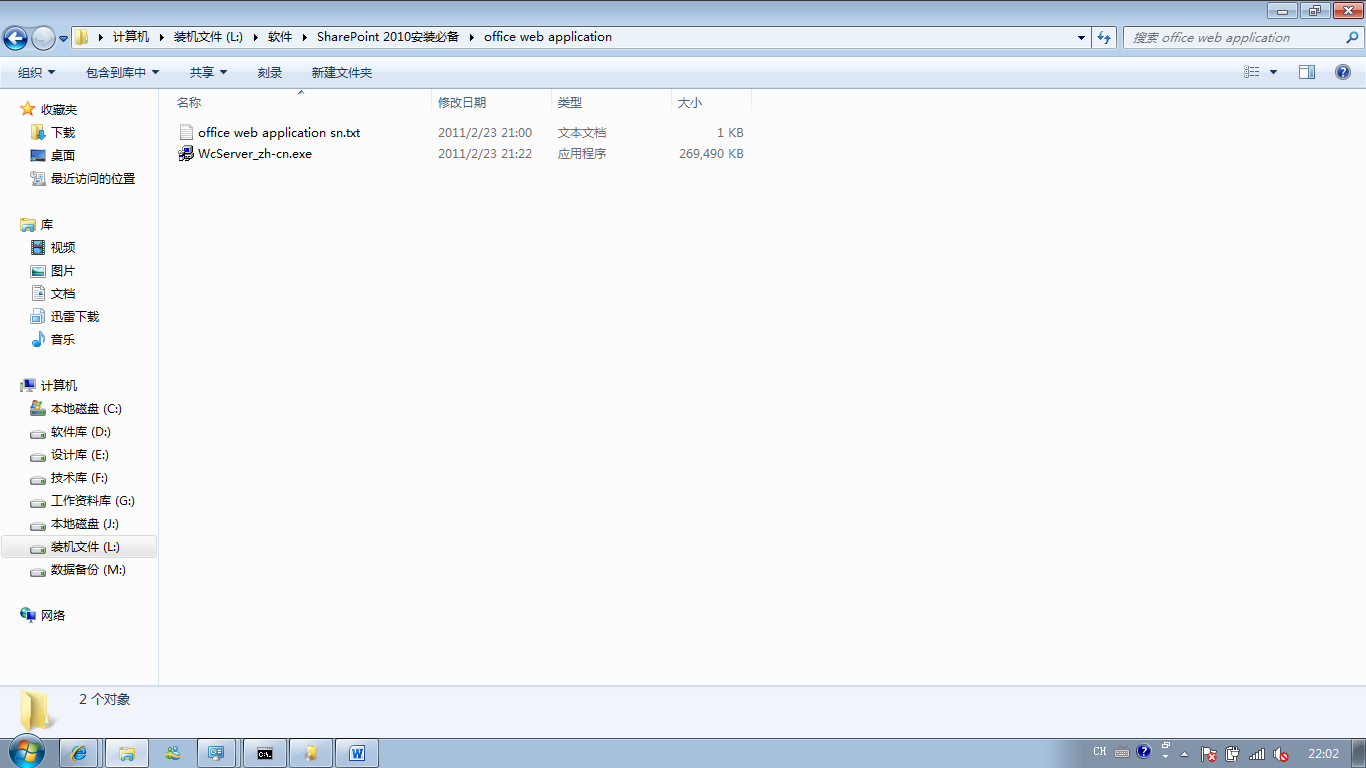Click the muted volume tray icon
The image size is (1366, 768).
point(1281,753)
